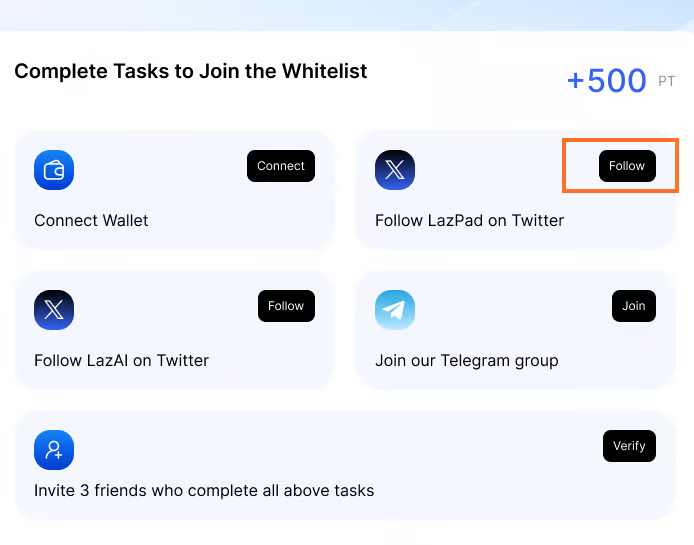Select the Follow LazPad on Twitter text
694x545 pixels.
[x=469, y=220]
